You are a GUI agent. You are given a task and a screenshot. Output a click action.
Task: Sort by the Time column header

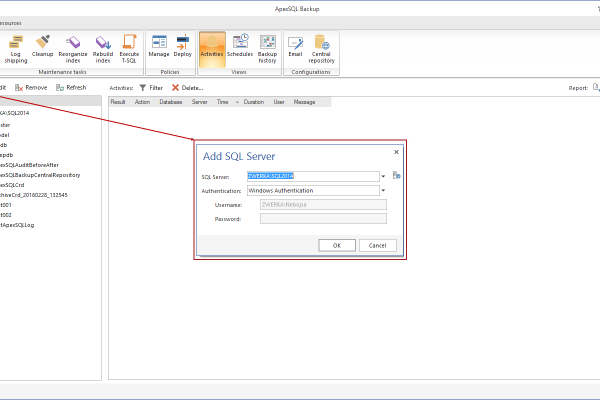(222, 102)
